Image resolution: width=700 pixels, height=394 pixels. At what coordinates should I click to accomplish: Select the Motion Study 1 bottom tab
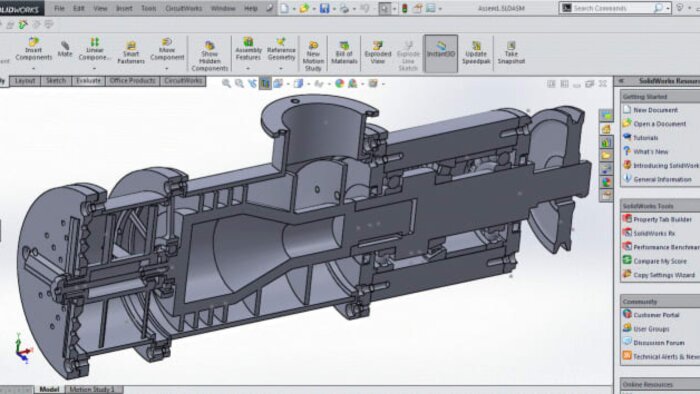(x=92, y=390)
